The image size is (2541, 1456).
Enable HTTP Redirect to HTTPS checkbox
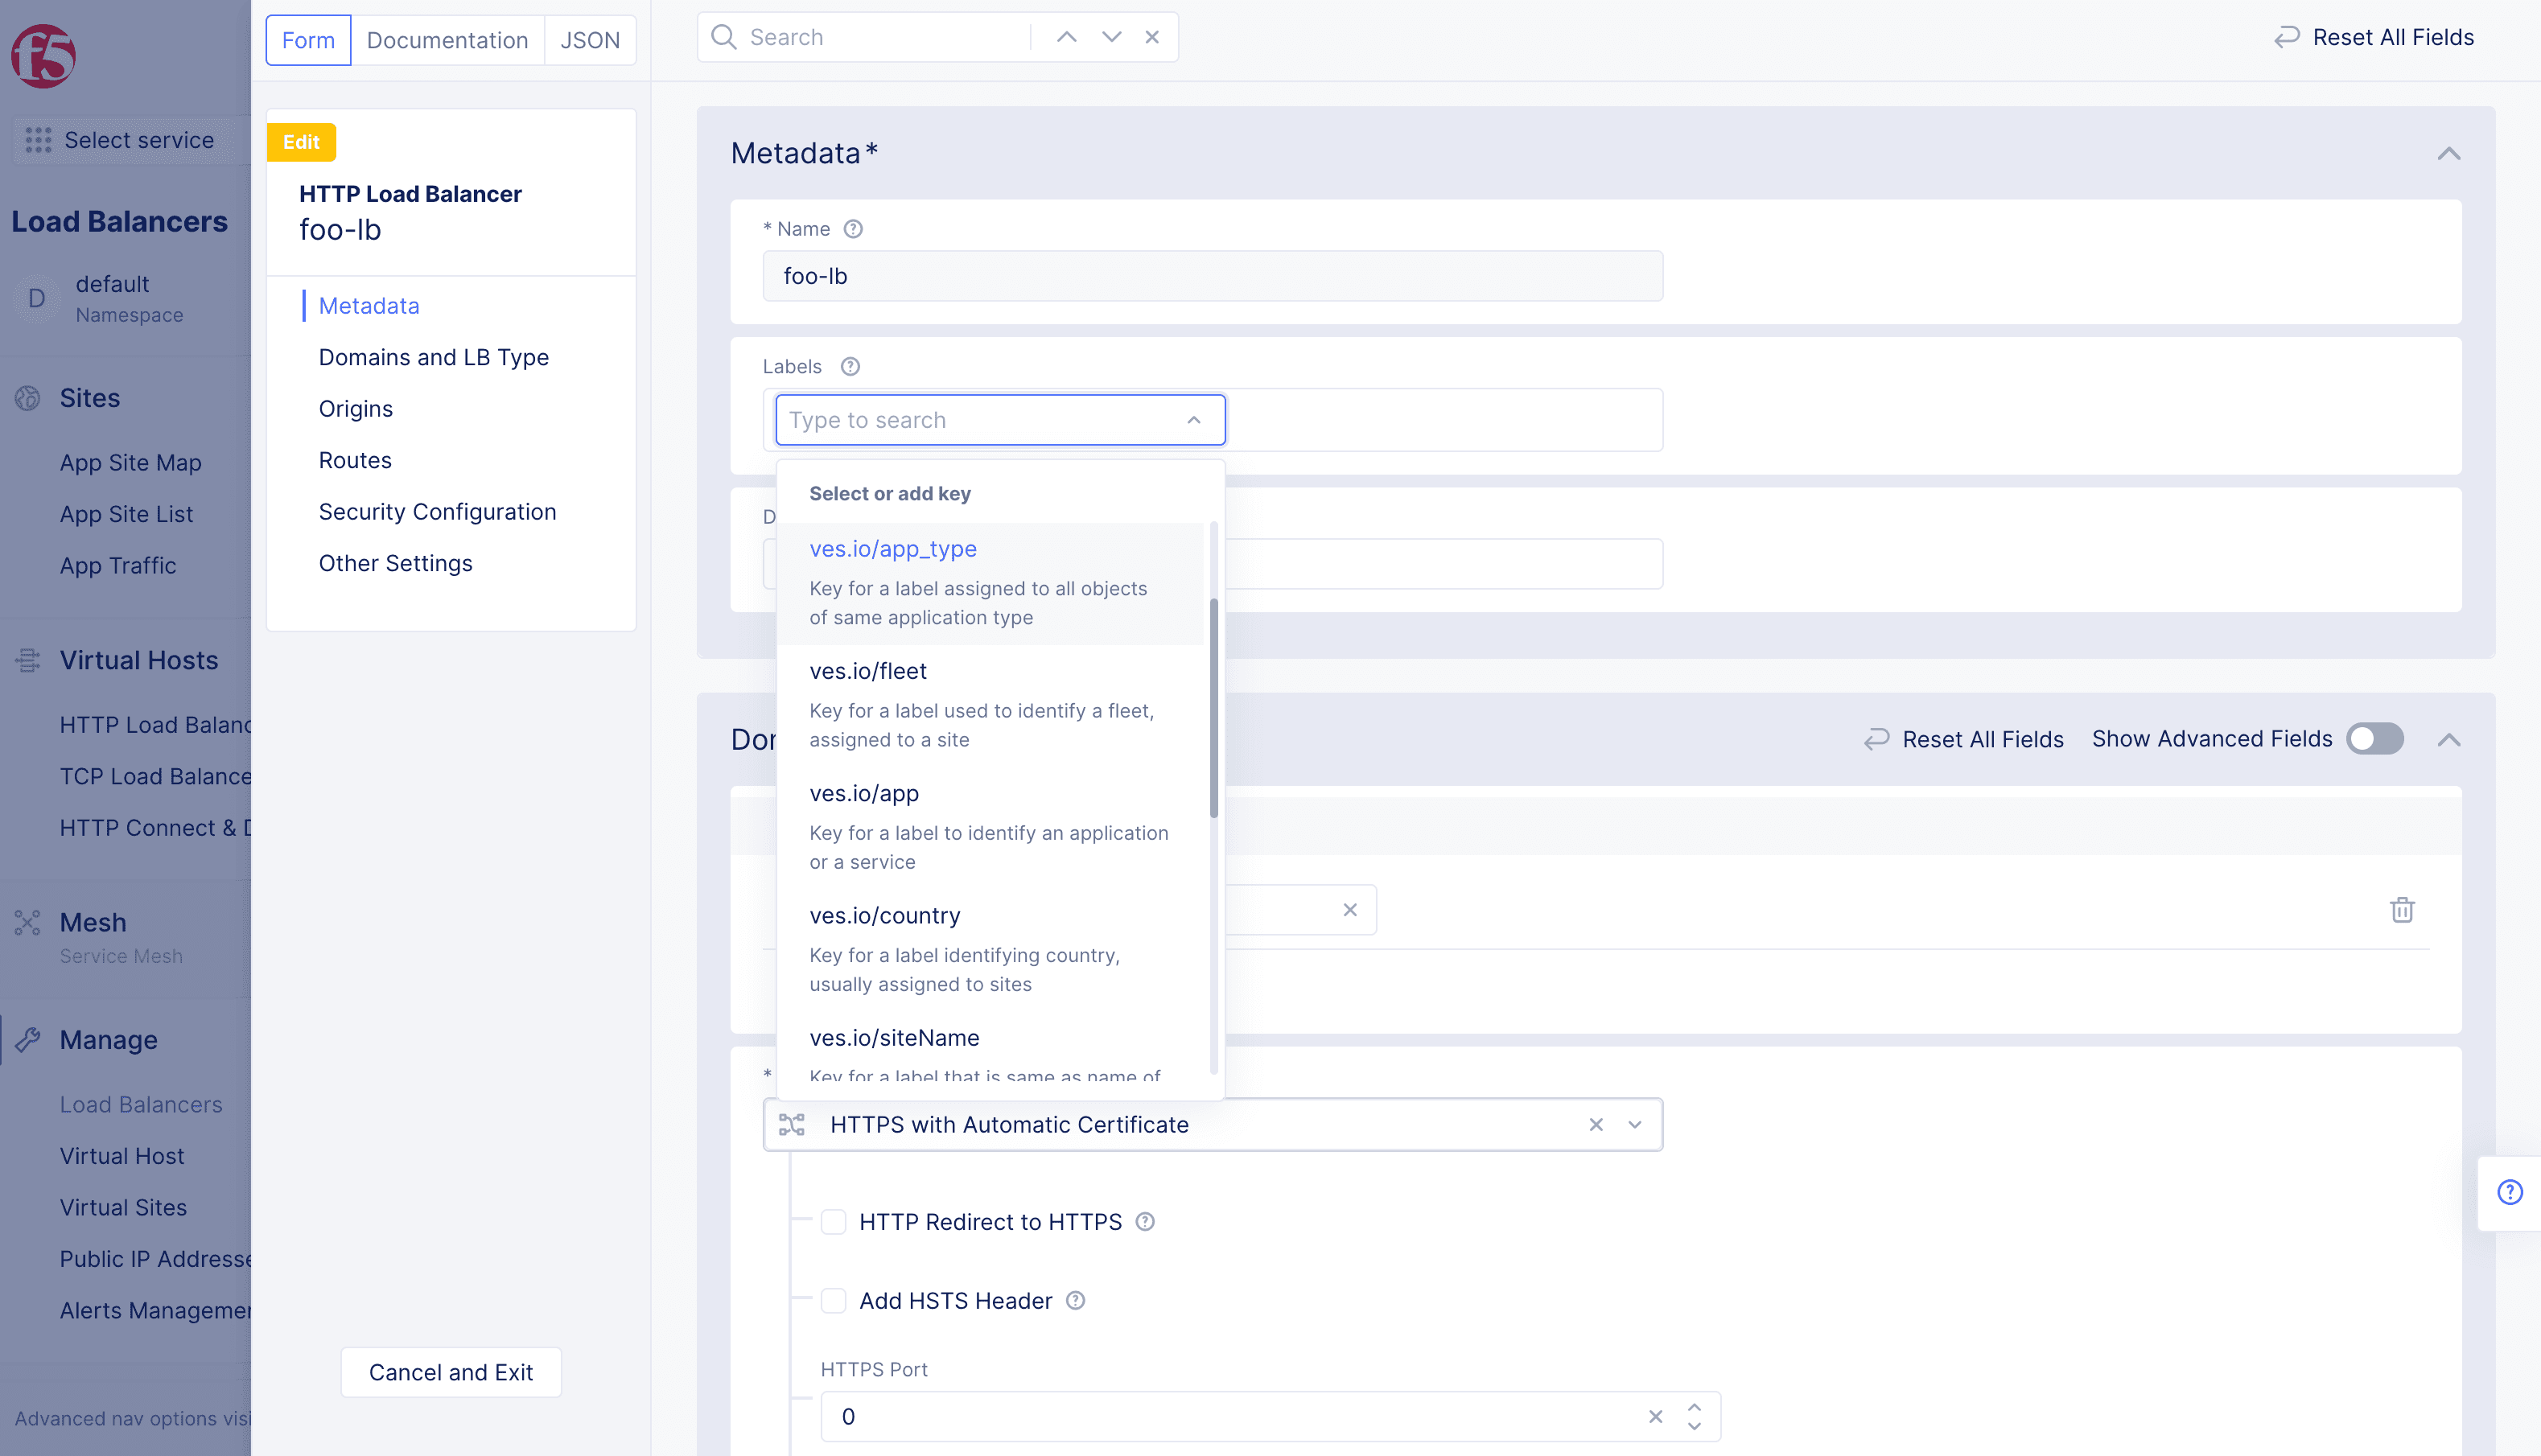coord(833,1222)
